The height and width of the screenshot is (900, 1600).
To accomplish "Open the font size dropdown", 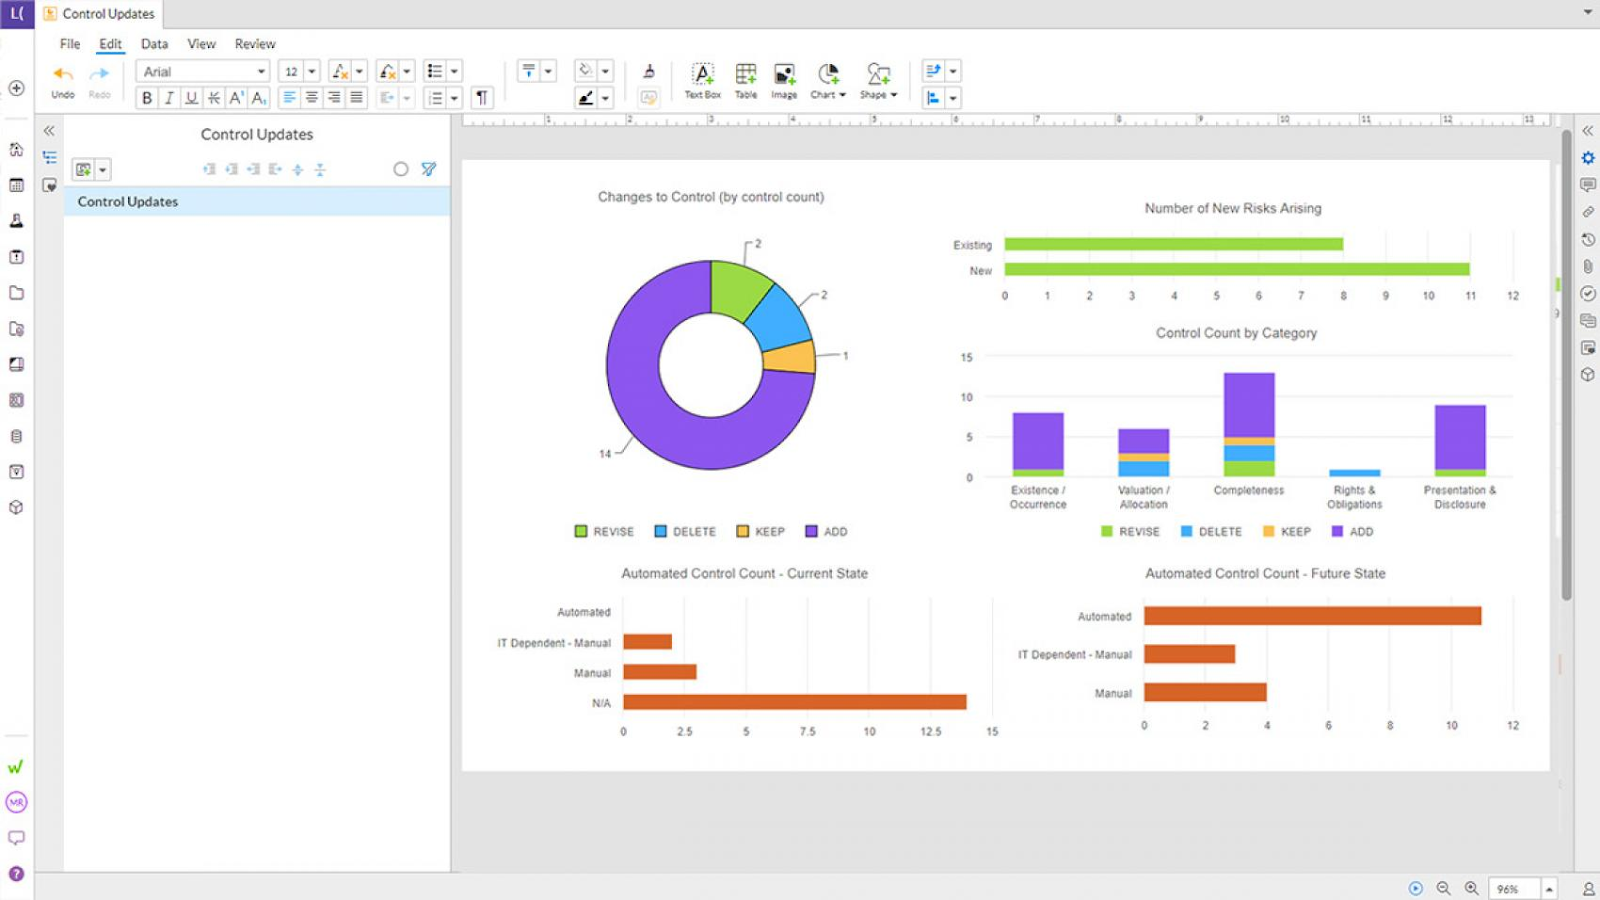I will point(311,71).
